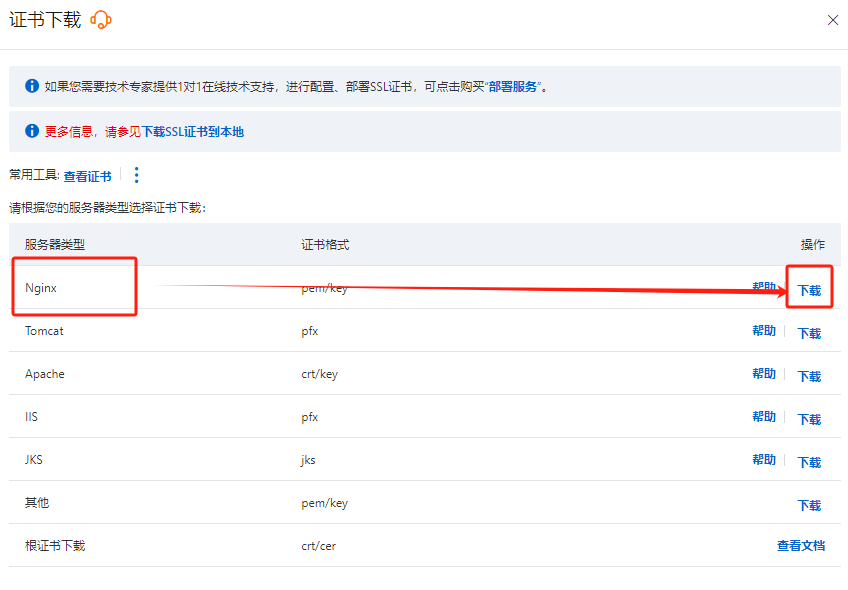This screenshot has height=590, width=848.
Task: Download the IIS pfx certificate
Action: tap(809, 420)
